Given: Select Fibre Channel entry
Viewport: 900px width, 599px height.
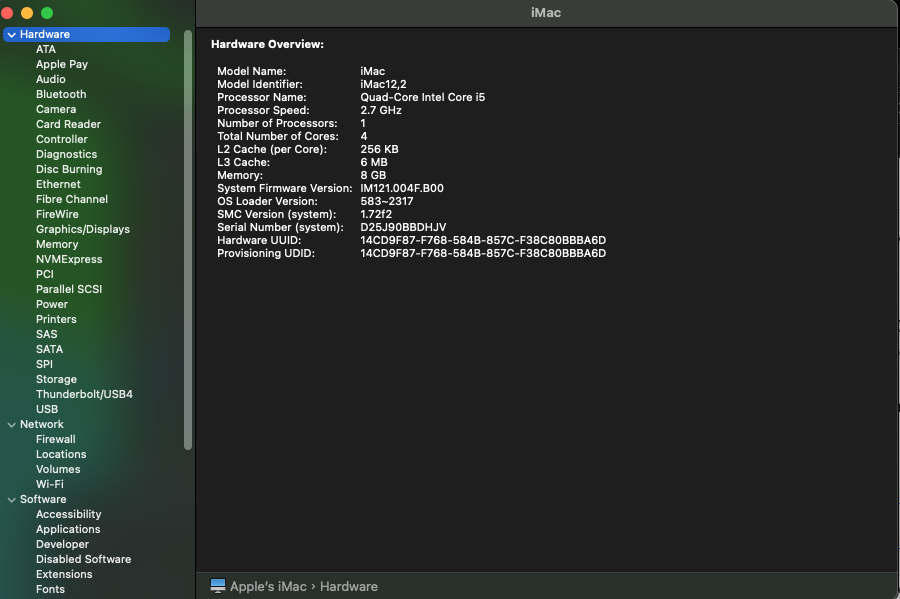Looking at the screenshot, I should [x=72, y=199].
